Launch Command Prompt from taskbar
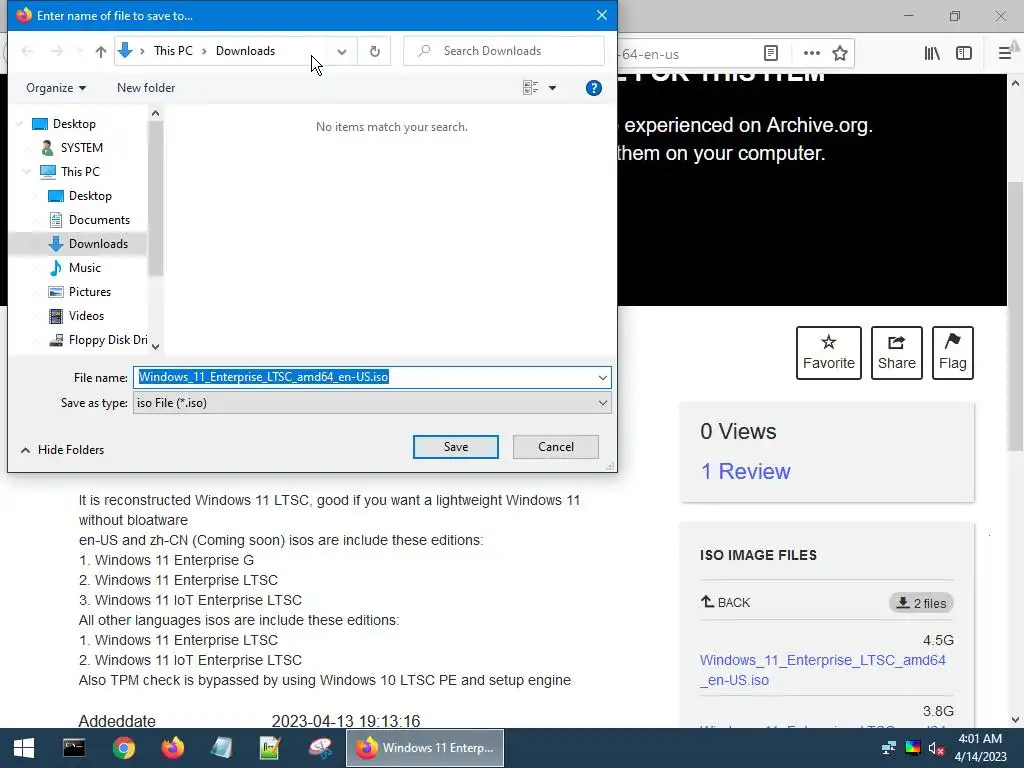This screenshot has width=1024, height=768. (x=74, y=748)
